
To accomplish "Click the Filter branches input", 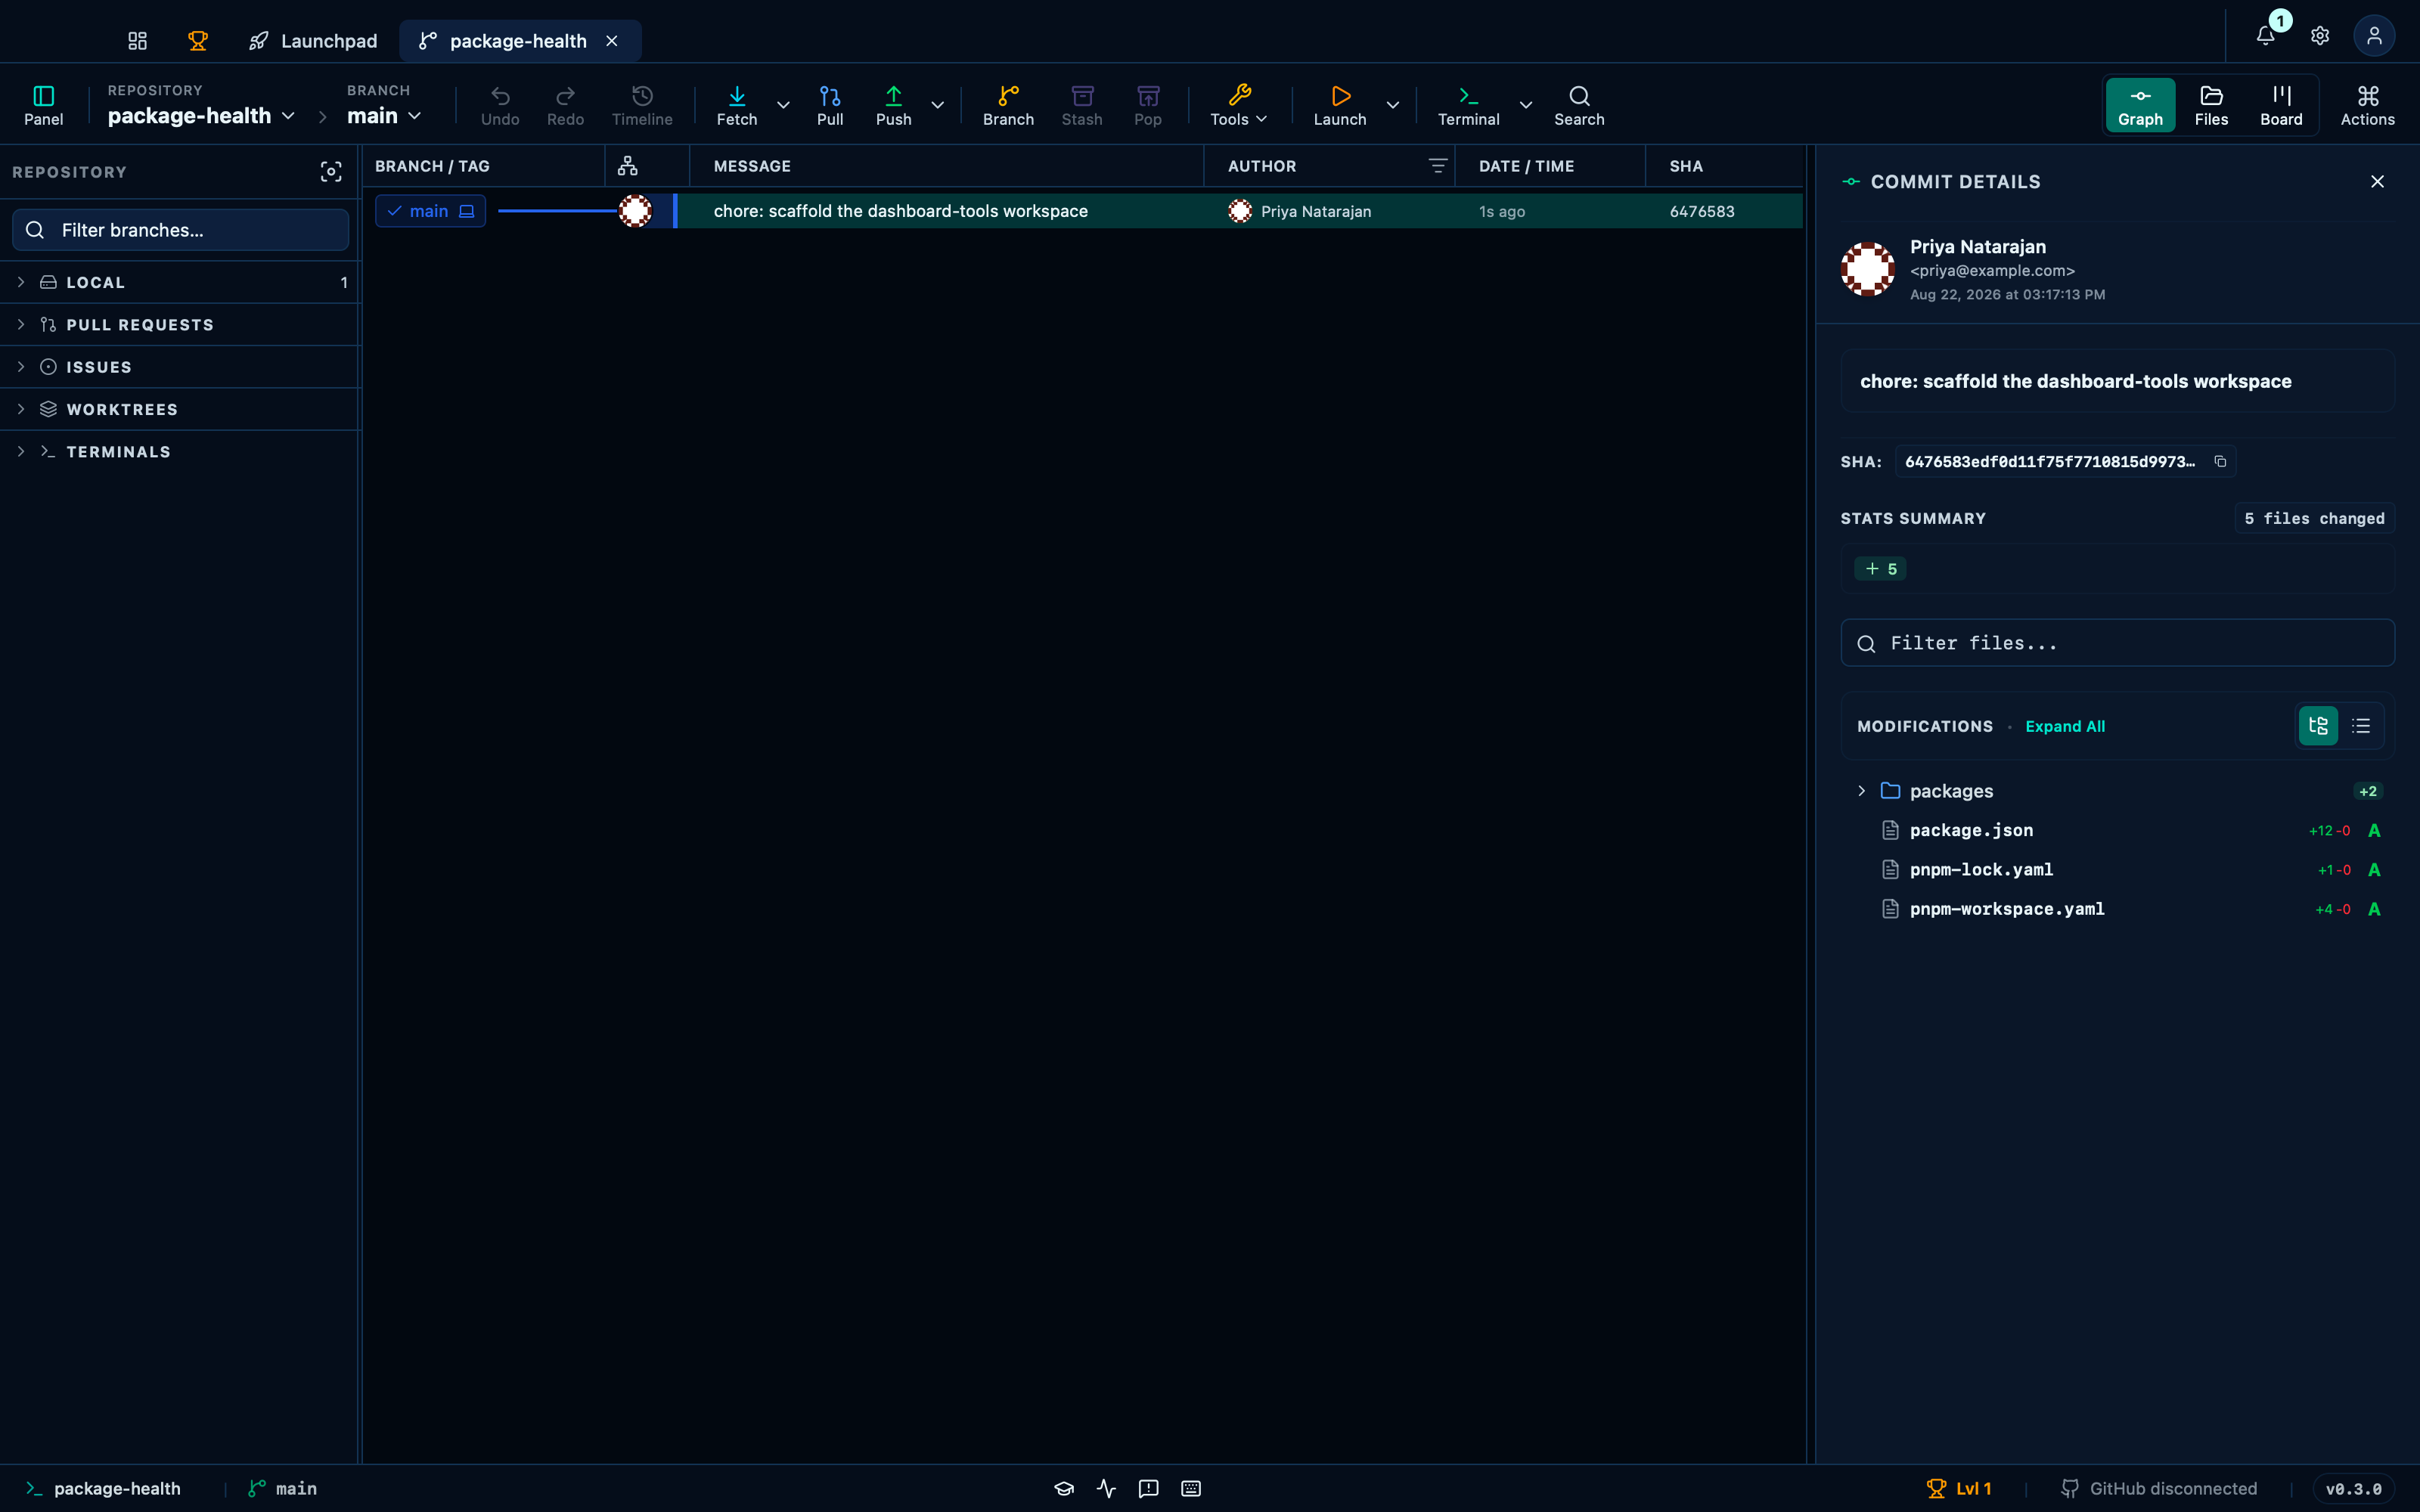I will (x=180, y=230).
